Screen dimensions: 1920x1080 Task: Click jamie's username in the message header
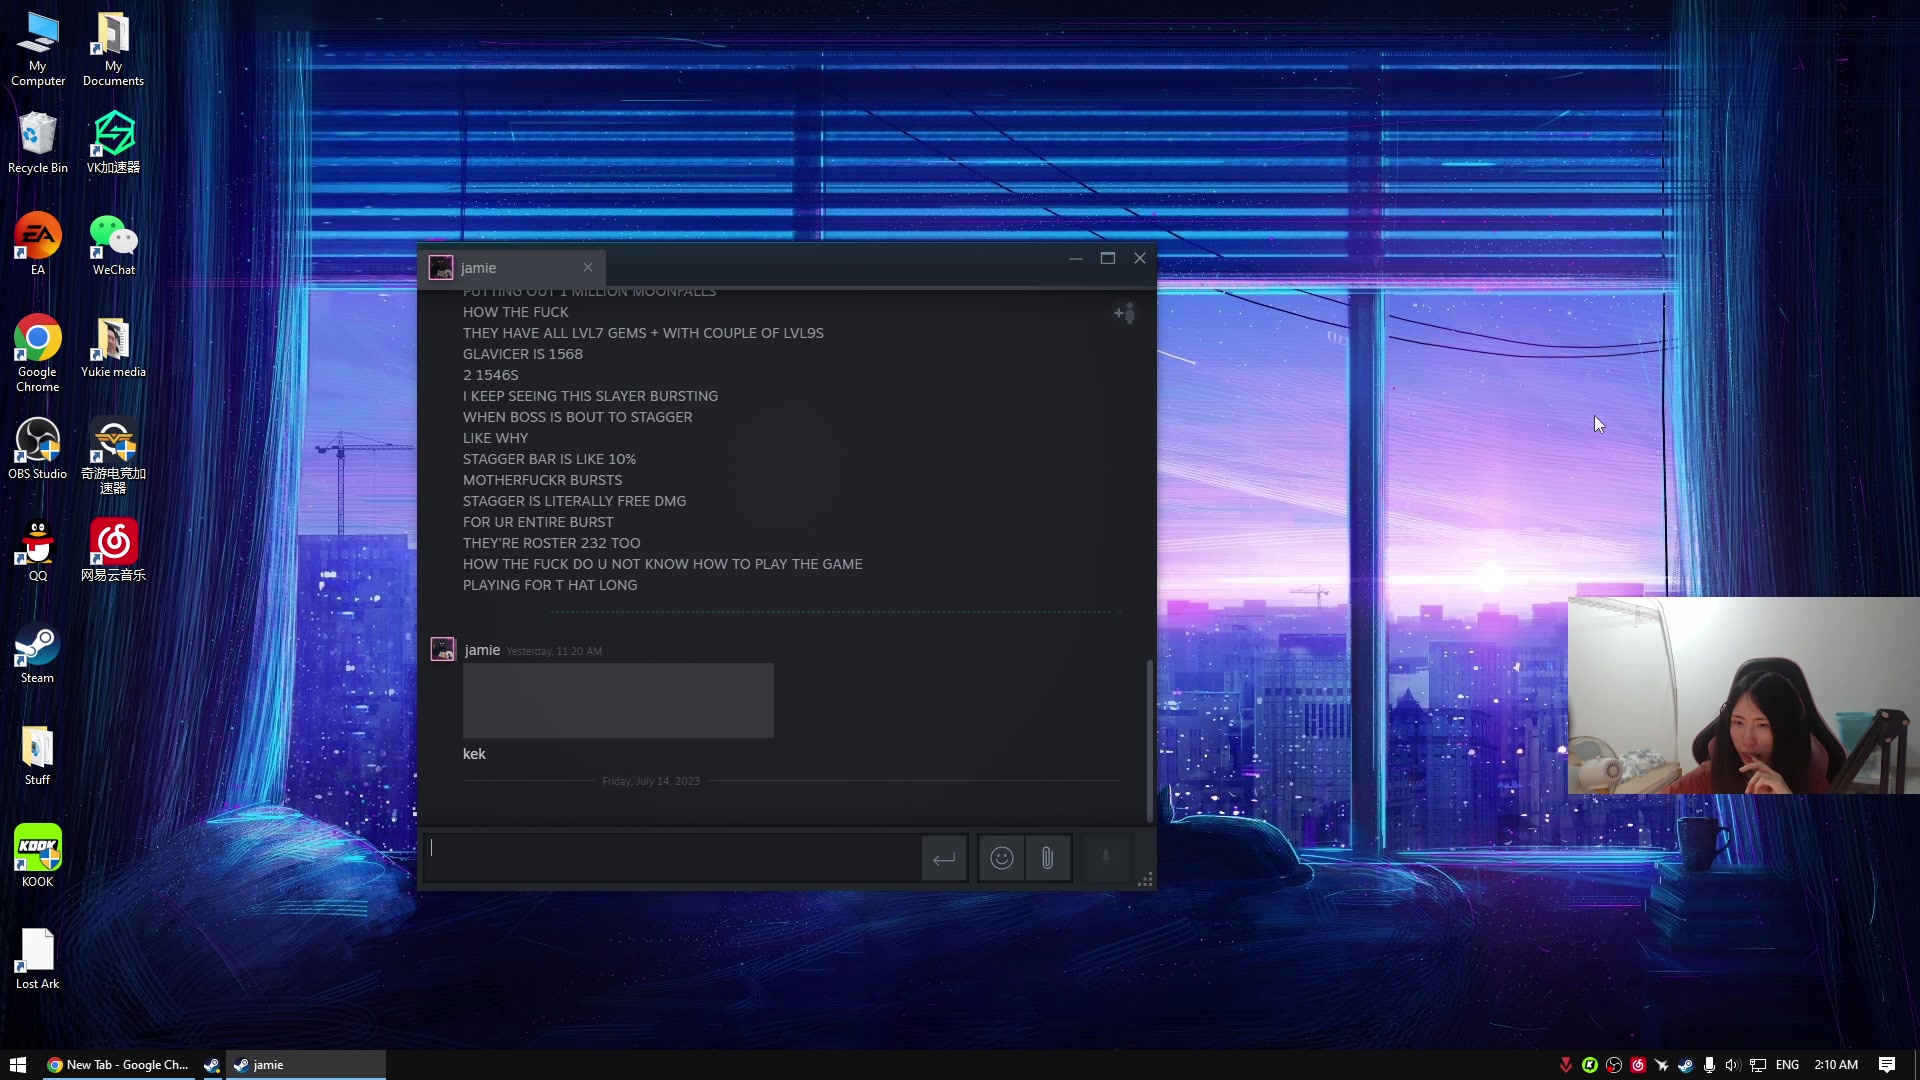[x=482, y=650]
